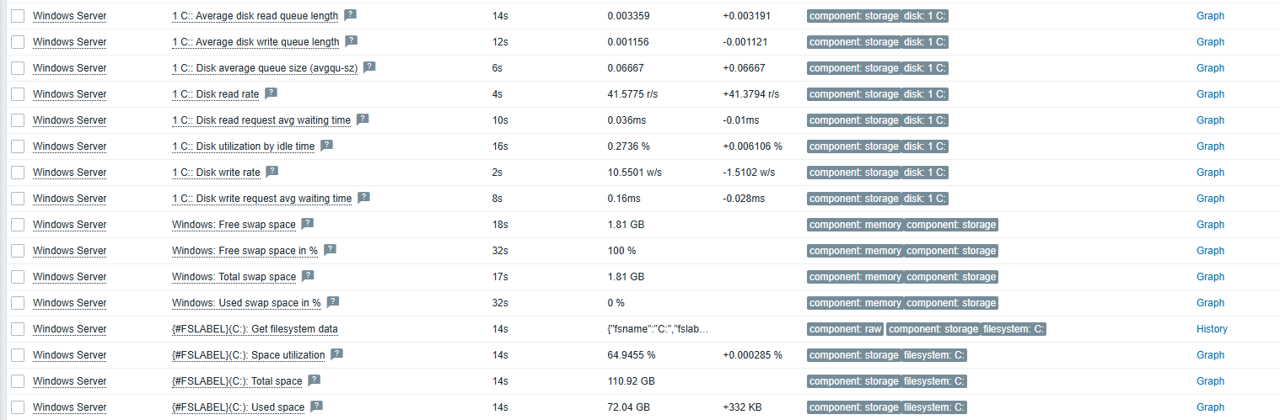
Task: Click help icon beside Used space
Action: click(x=316, y=405)
